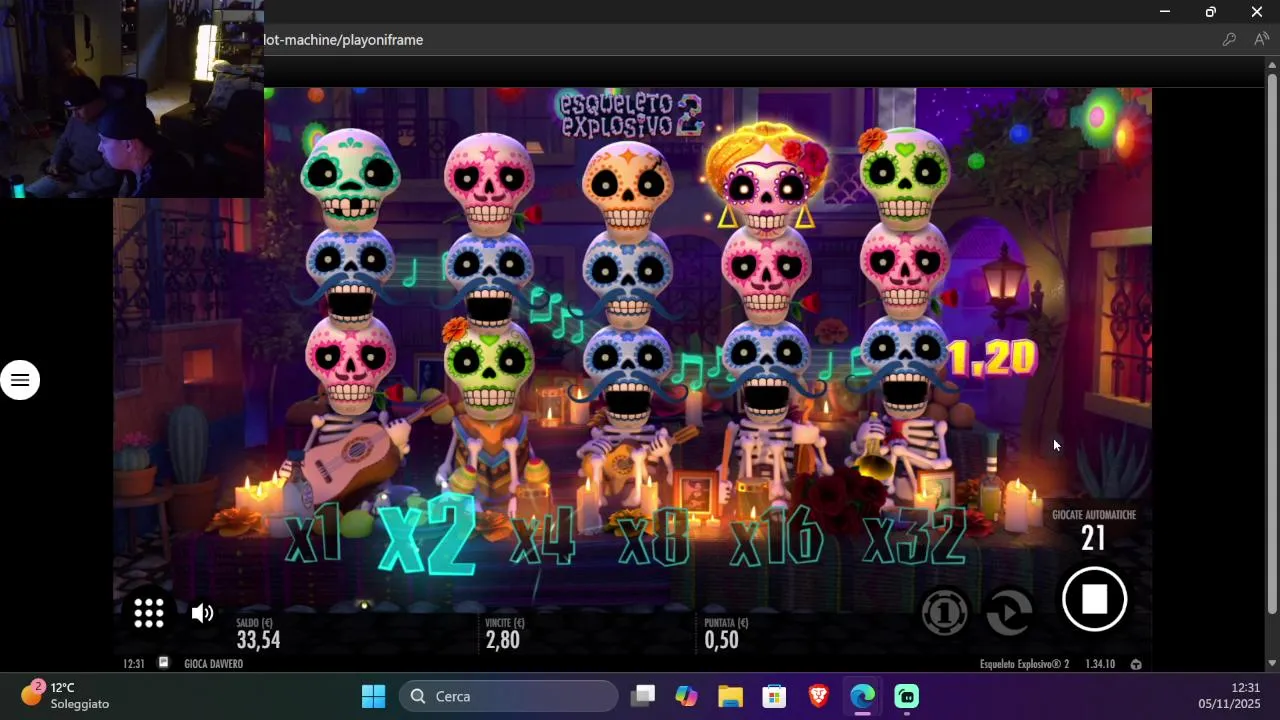Click the Saldo balance value 33,54
Screen dimensions: 1280x720
click(x=258, y=640)
